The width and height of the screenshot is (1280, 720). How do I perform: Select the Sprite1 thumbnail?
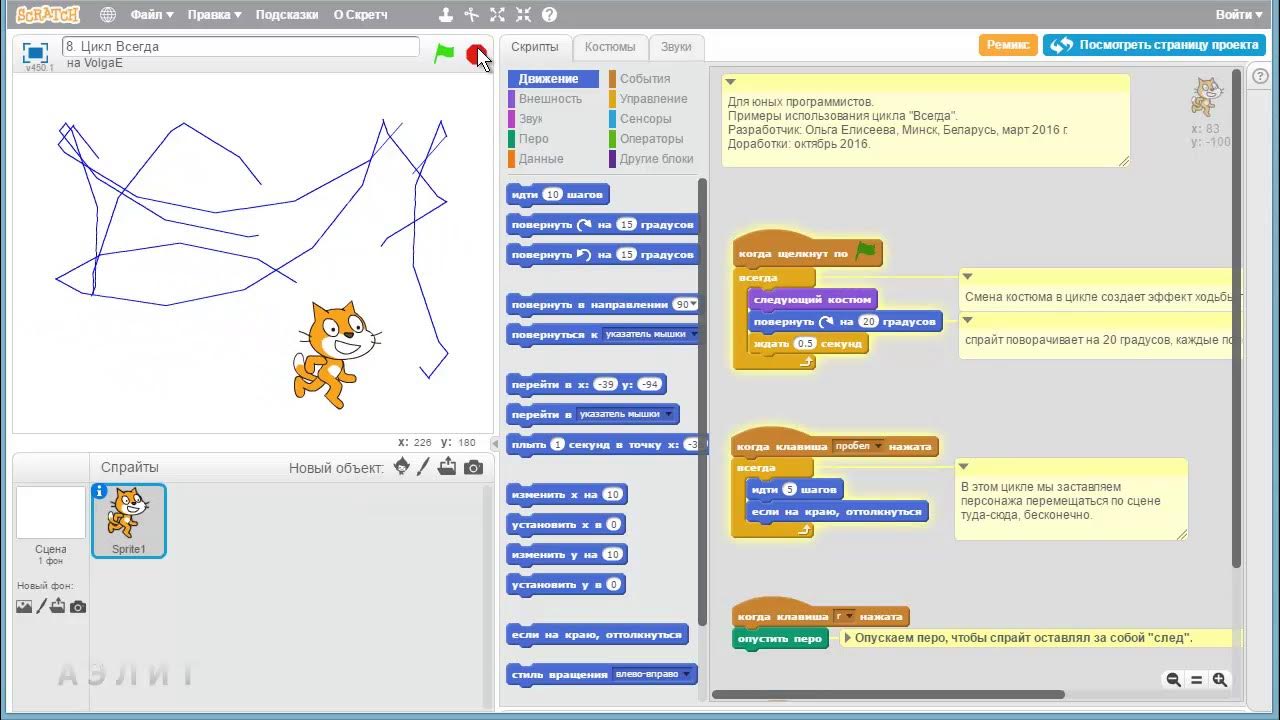click(x=129, y=520)
